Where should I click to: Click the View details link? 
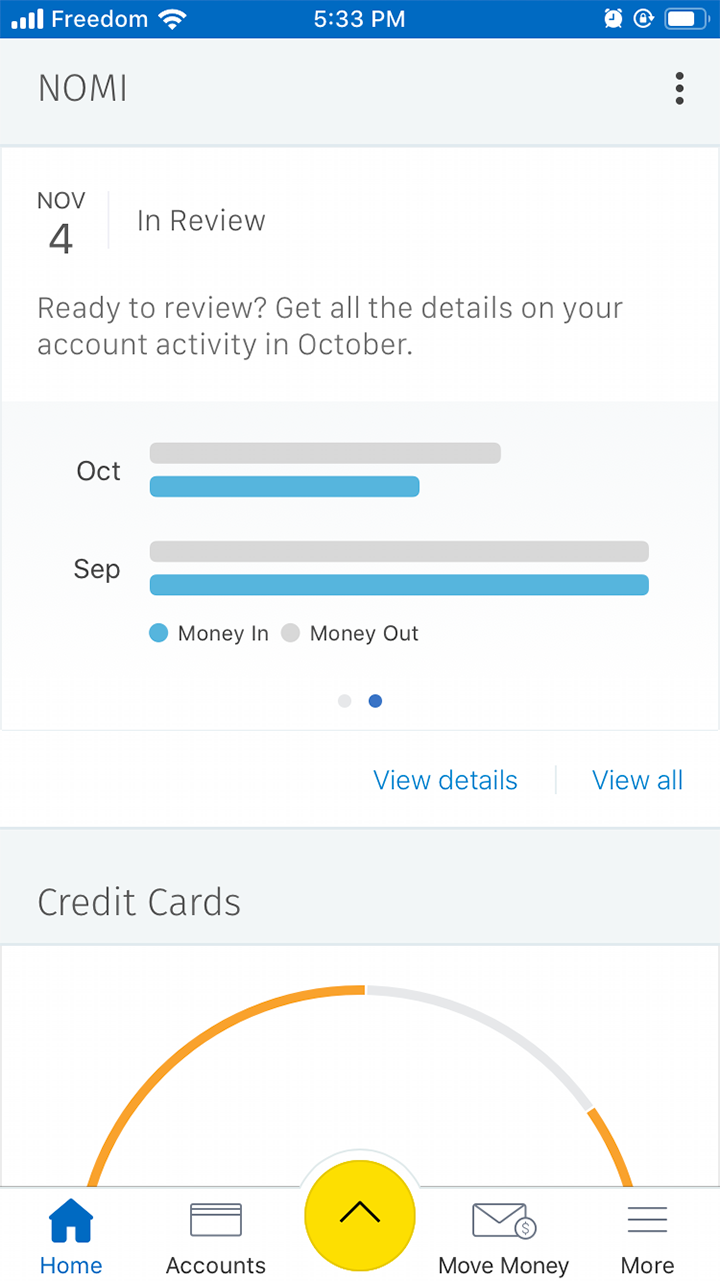[445, 780]
